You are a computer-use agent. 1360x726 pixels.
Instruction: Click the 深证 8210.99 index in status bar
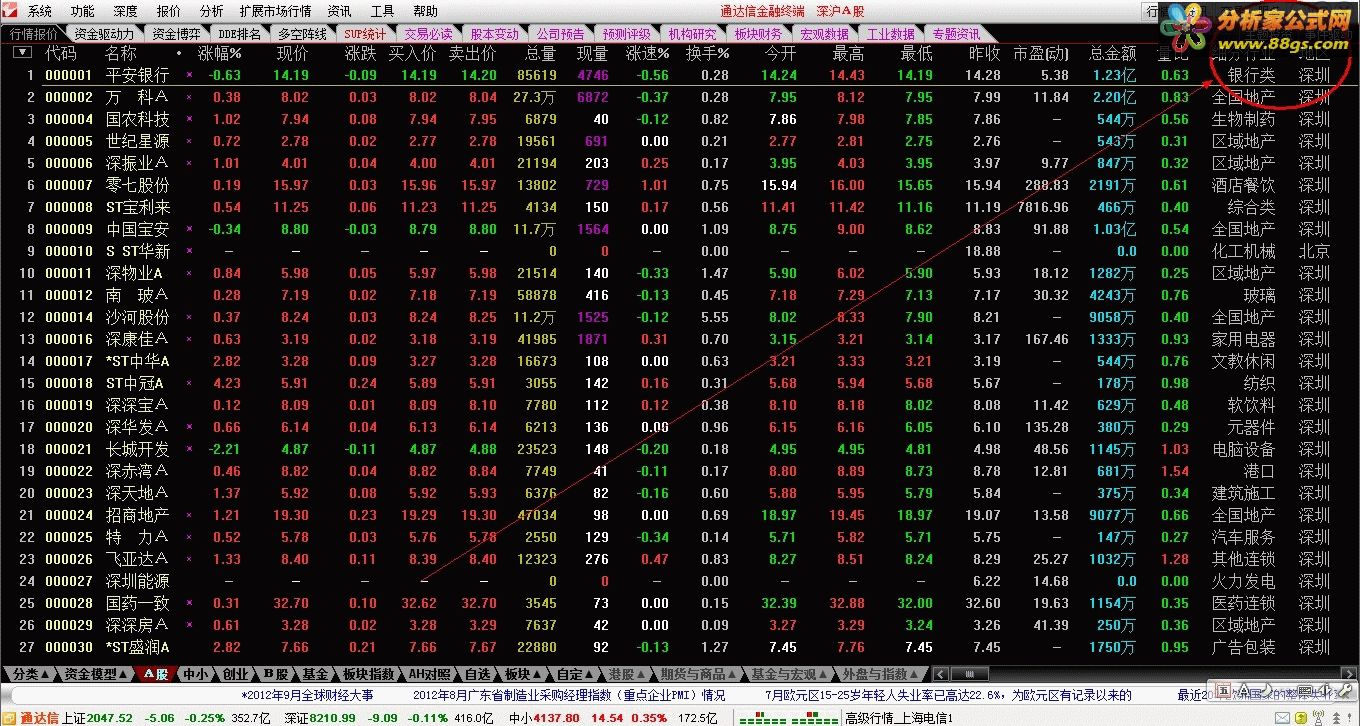pyautogui.click(x=320, y=717)
